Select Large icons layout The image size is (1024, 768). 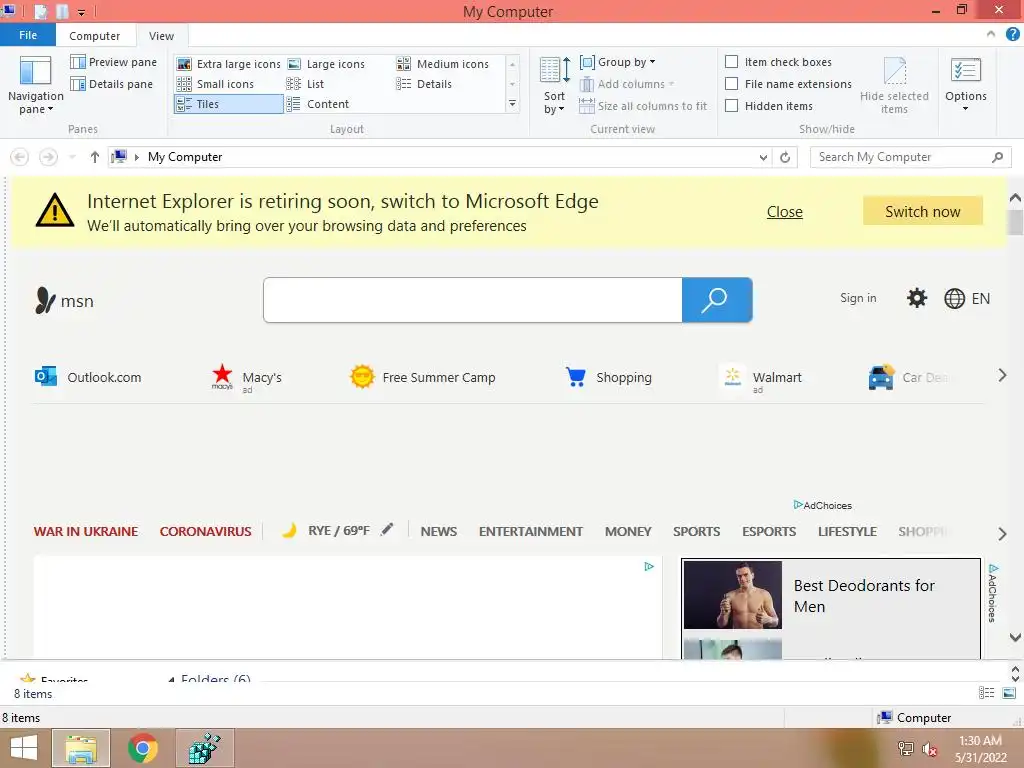(x=327, y=64)
